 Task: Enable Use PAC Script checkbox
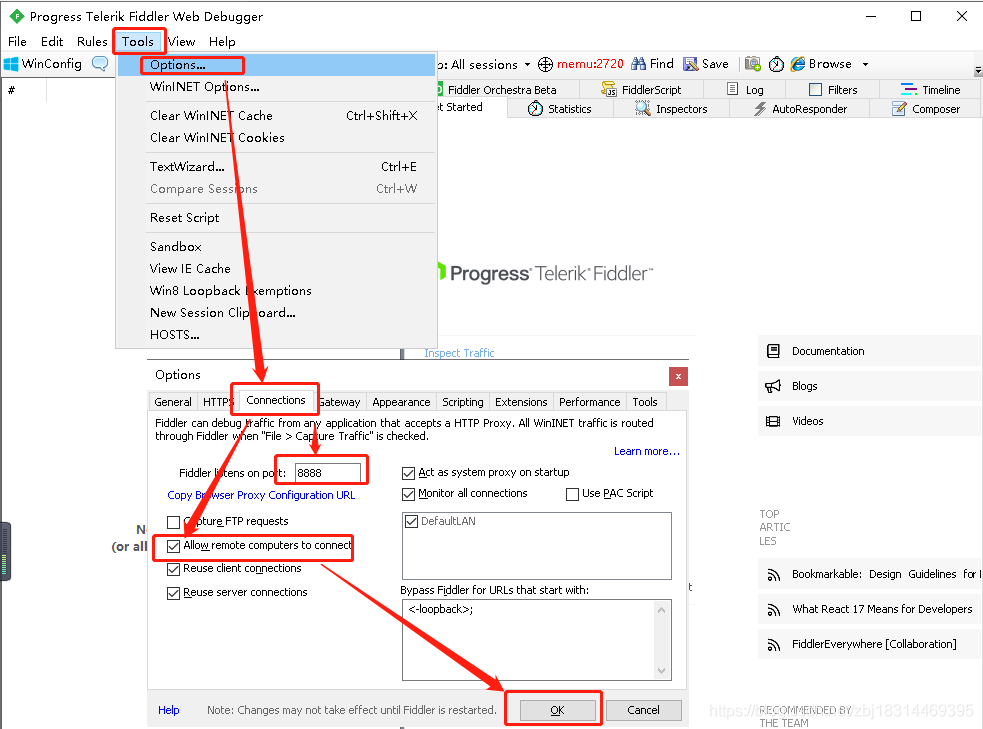pos(572,494)
